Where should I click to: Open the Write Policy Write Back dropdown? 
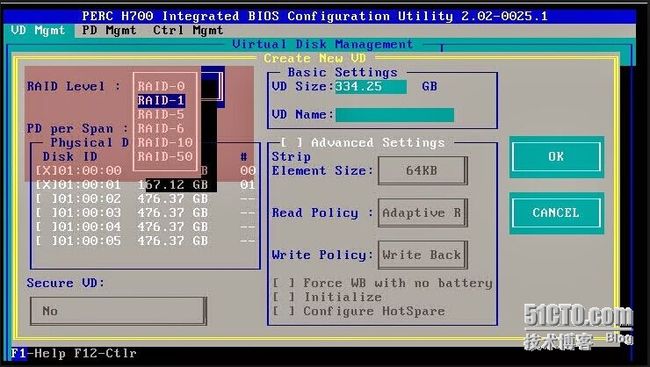(x=422, y=255)
